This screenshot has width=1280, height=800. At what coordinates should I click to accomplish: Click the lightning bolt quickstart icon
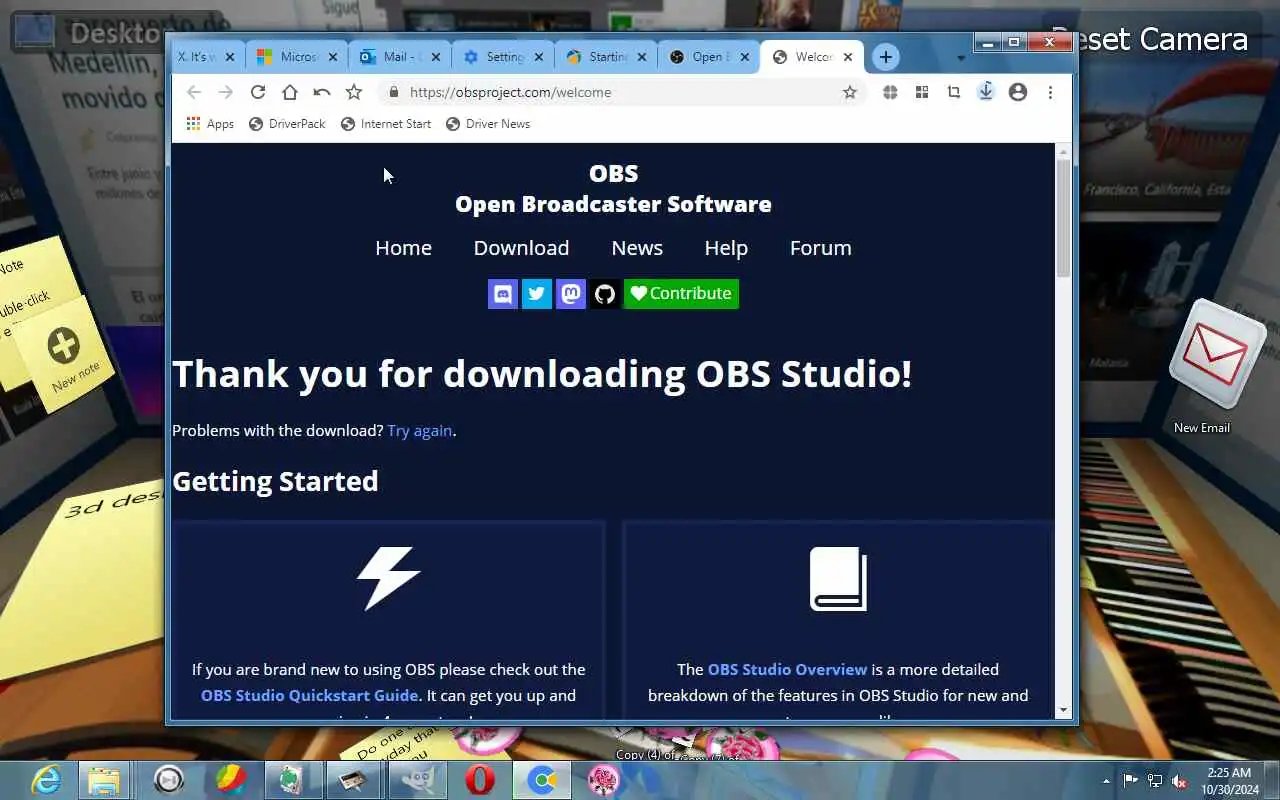coord(388,578)
